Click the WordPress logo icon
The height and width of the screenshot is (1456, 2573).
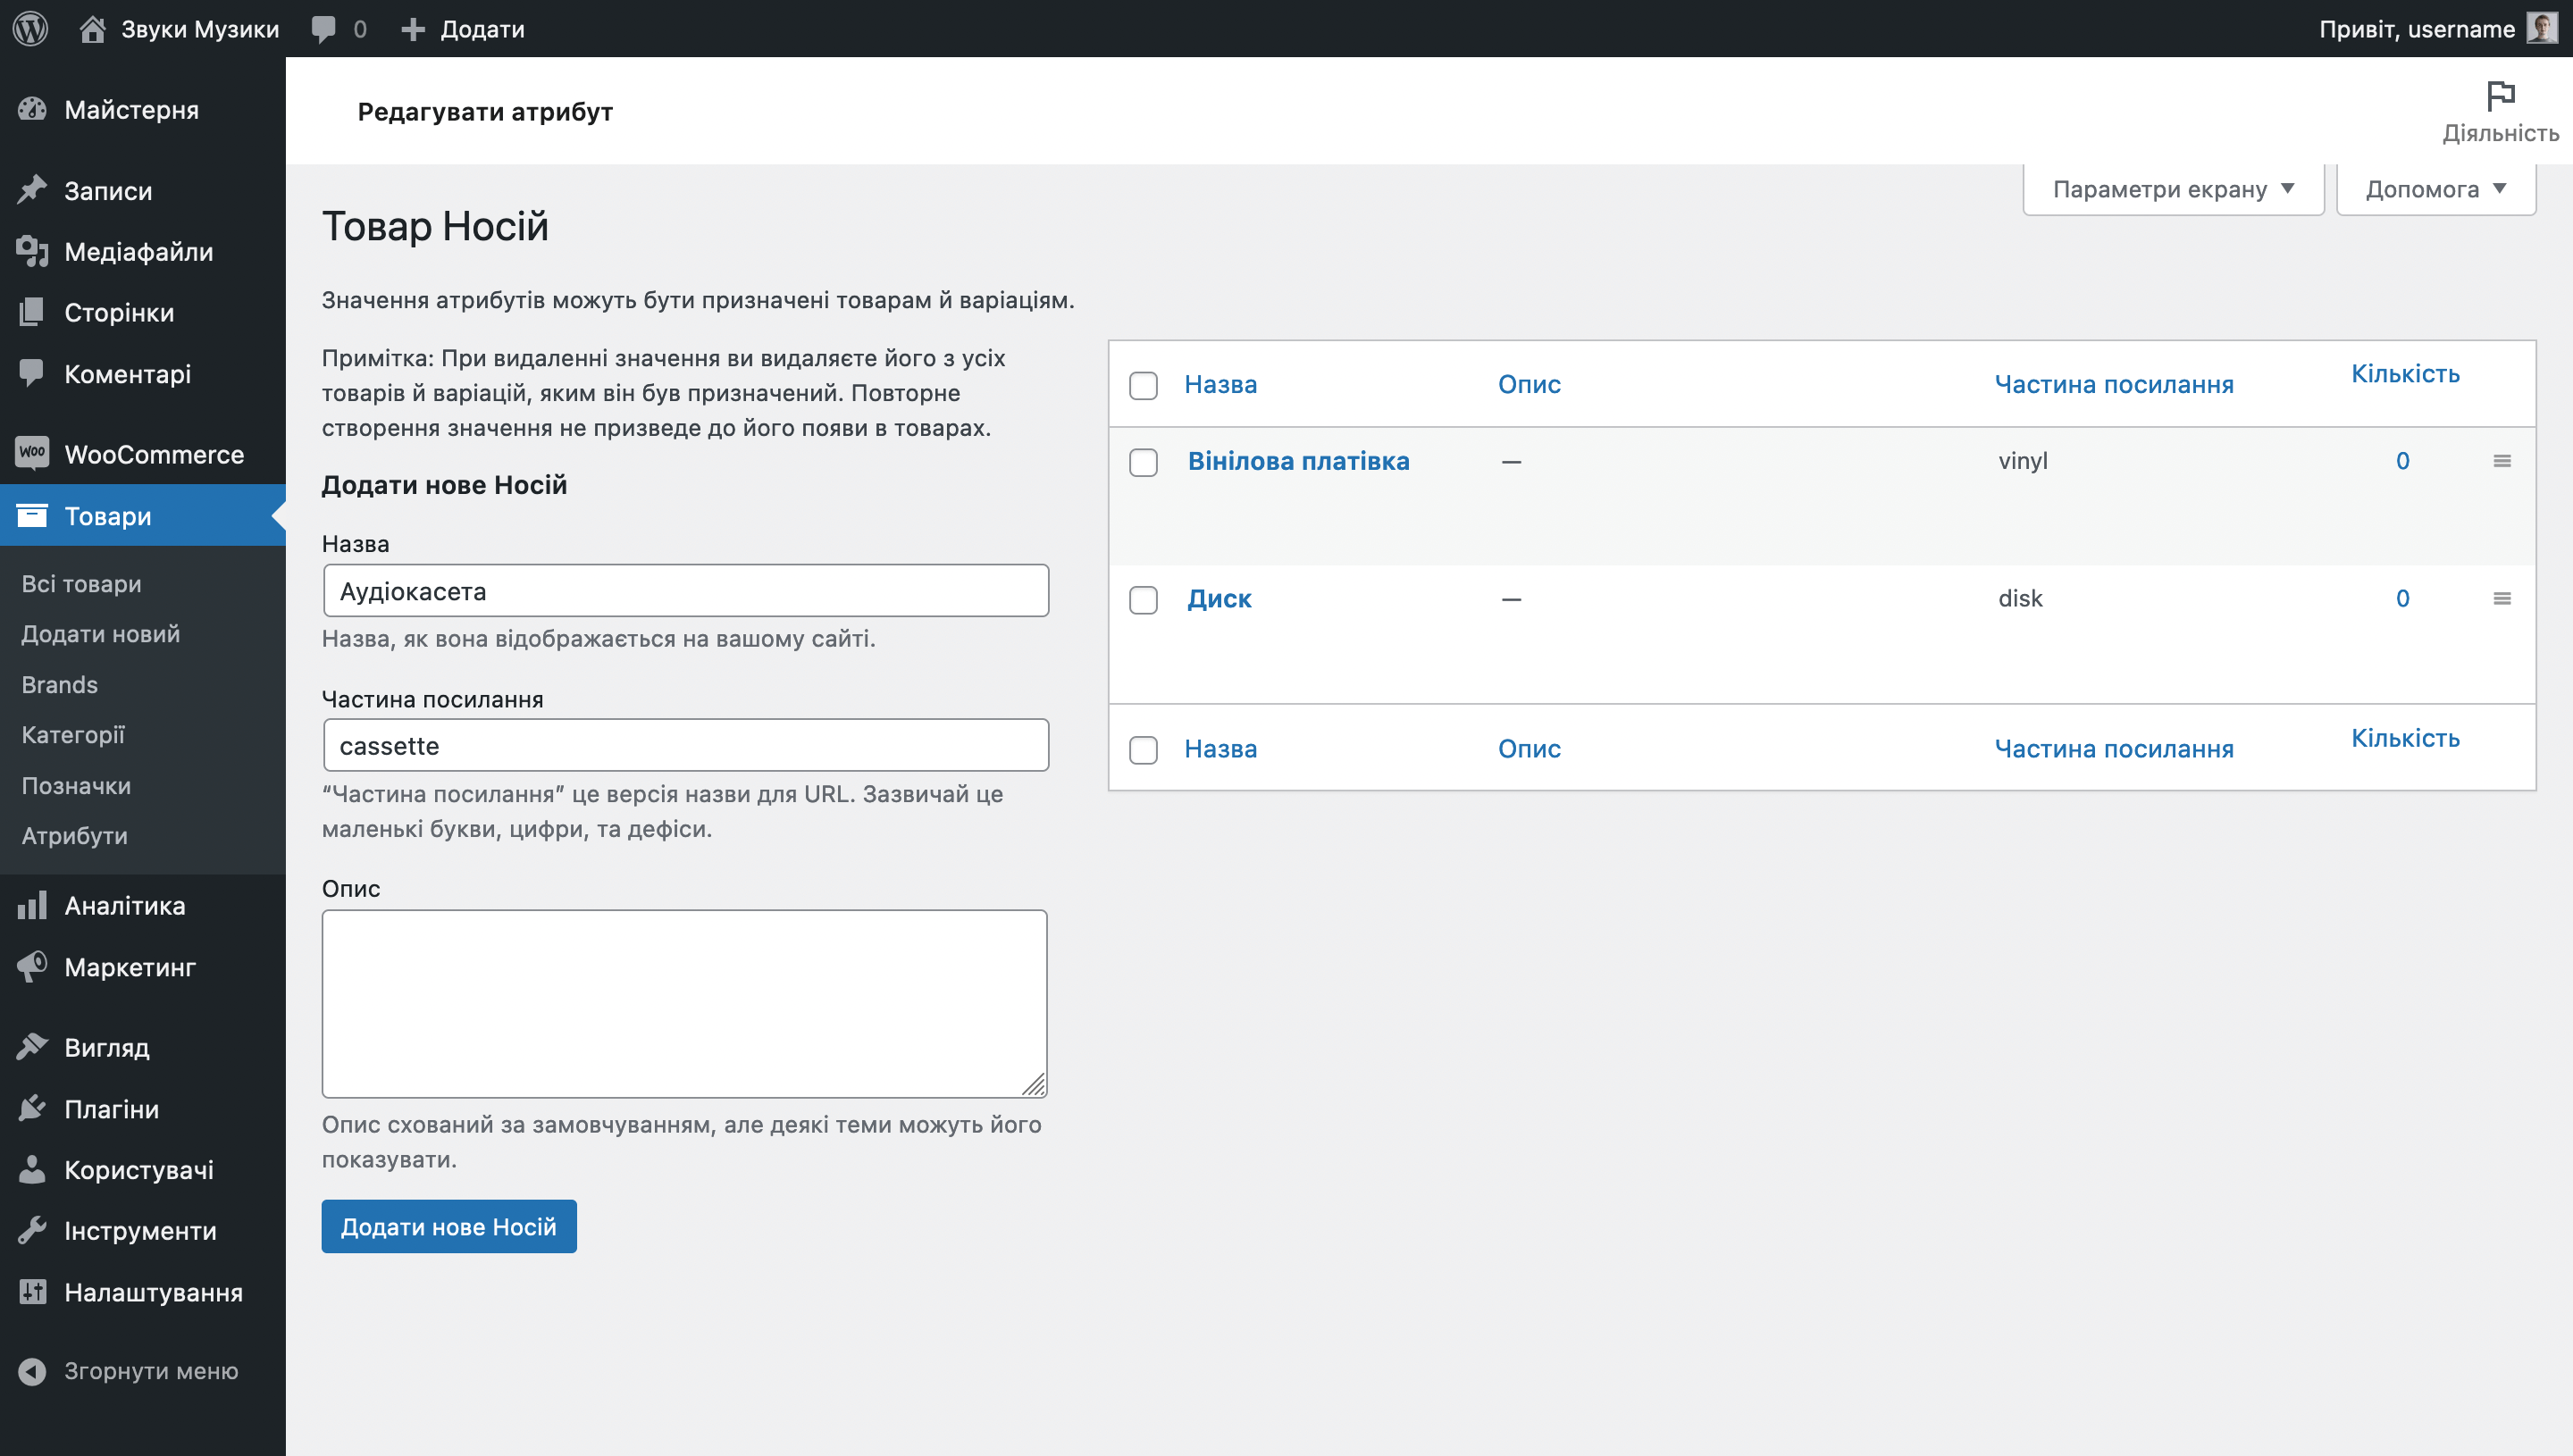tap(31, 28)
